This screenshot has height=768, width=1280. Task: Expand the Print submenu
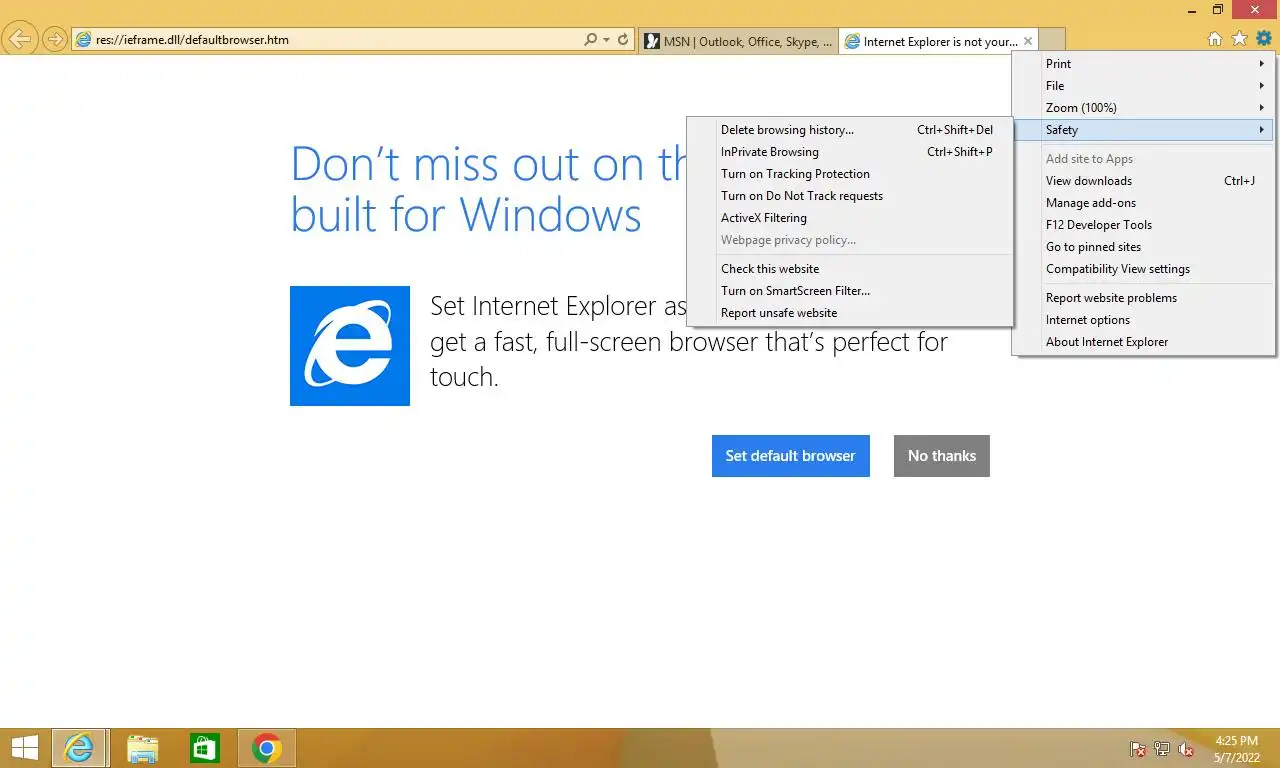[x=1144, y=63]
